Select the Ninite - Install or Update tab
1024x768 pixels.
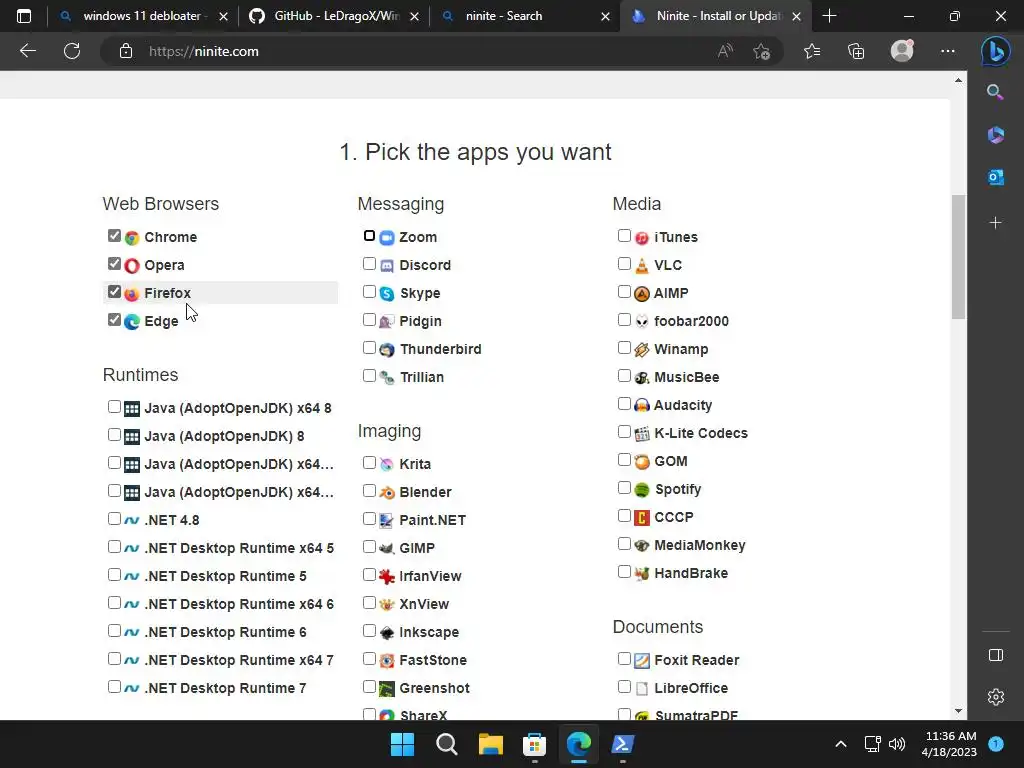tap(717, 16)
